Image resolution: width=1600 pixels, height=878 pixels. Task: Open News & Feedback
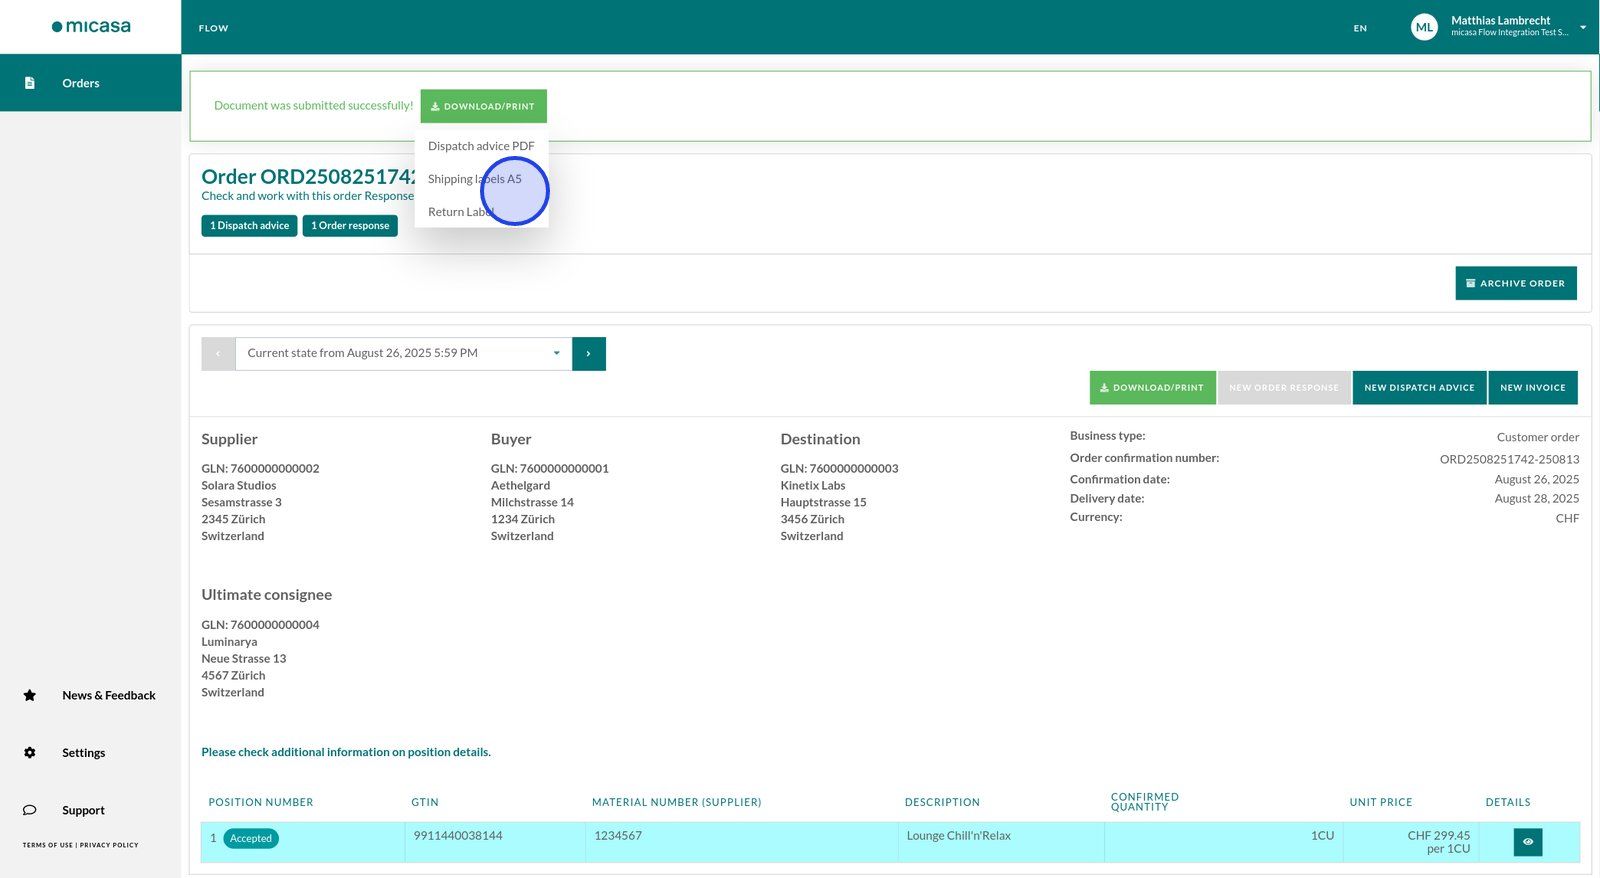click(109, 695)
